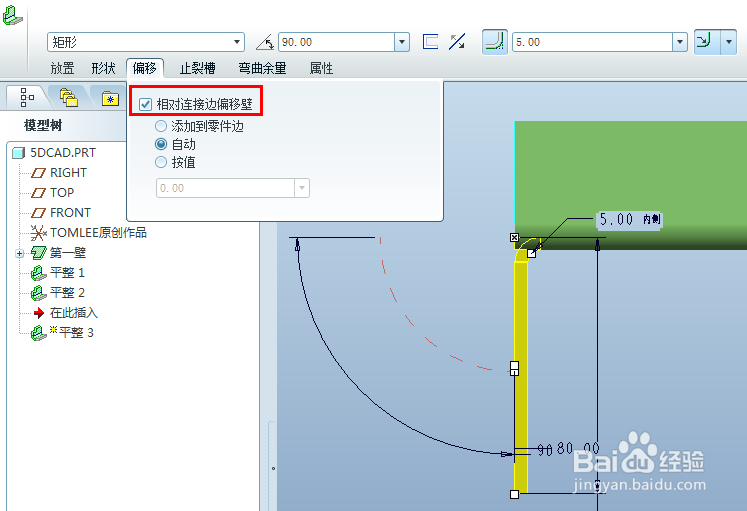Click the square handle mid-way on wall edge
This screenshot has height=511, width=747.
tap(514, 368)
